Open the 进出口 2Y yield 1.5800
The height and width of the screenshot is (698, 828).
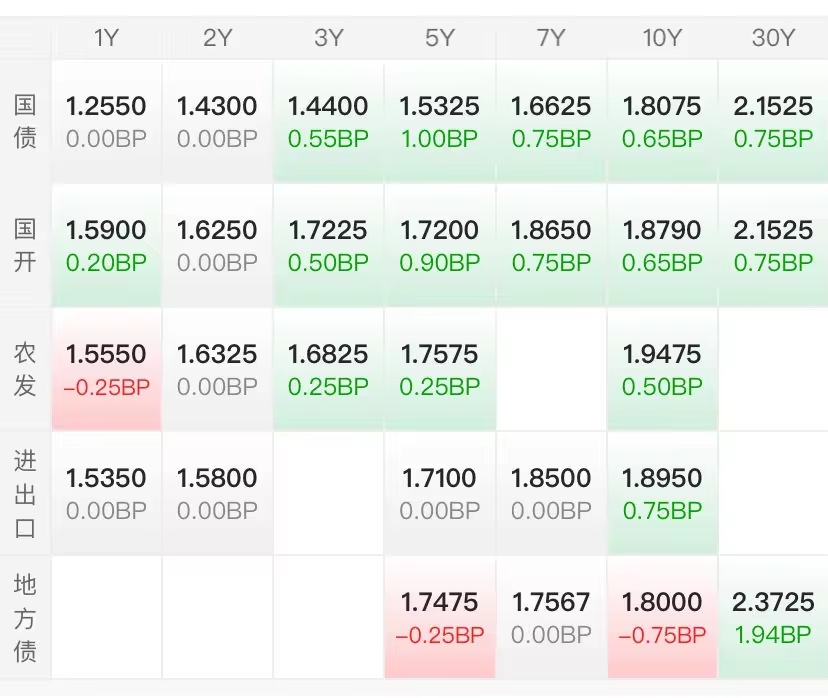tap(217, 493)
